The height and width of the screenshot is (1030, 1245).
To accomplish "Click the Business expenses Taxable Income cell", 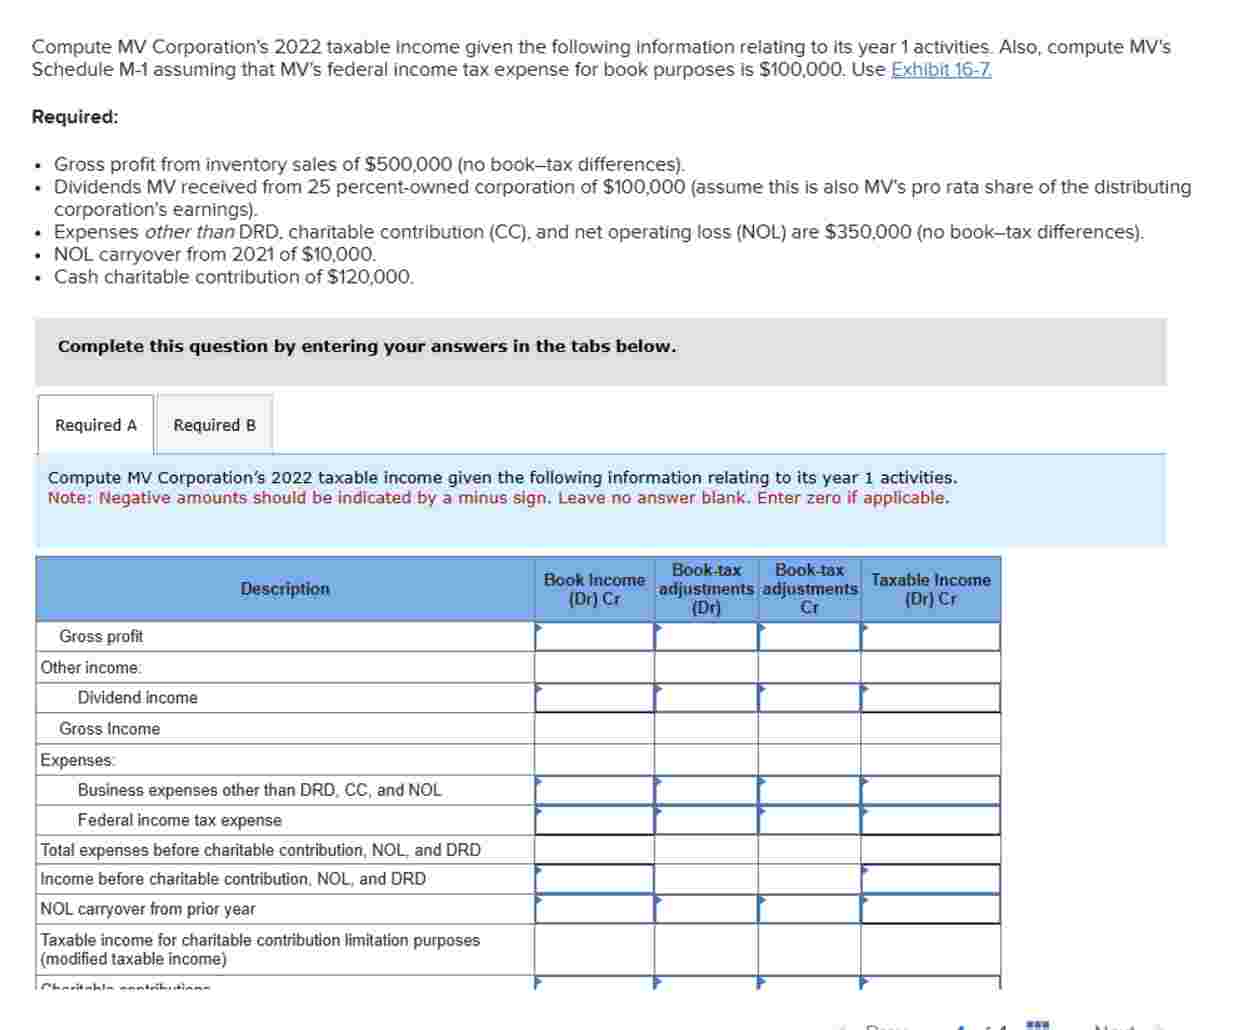I will (928, 789).
